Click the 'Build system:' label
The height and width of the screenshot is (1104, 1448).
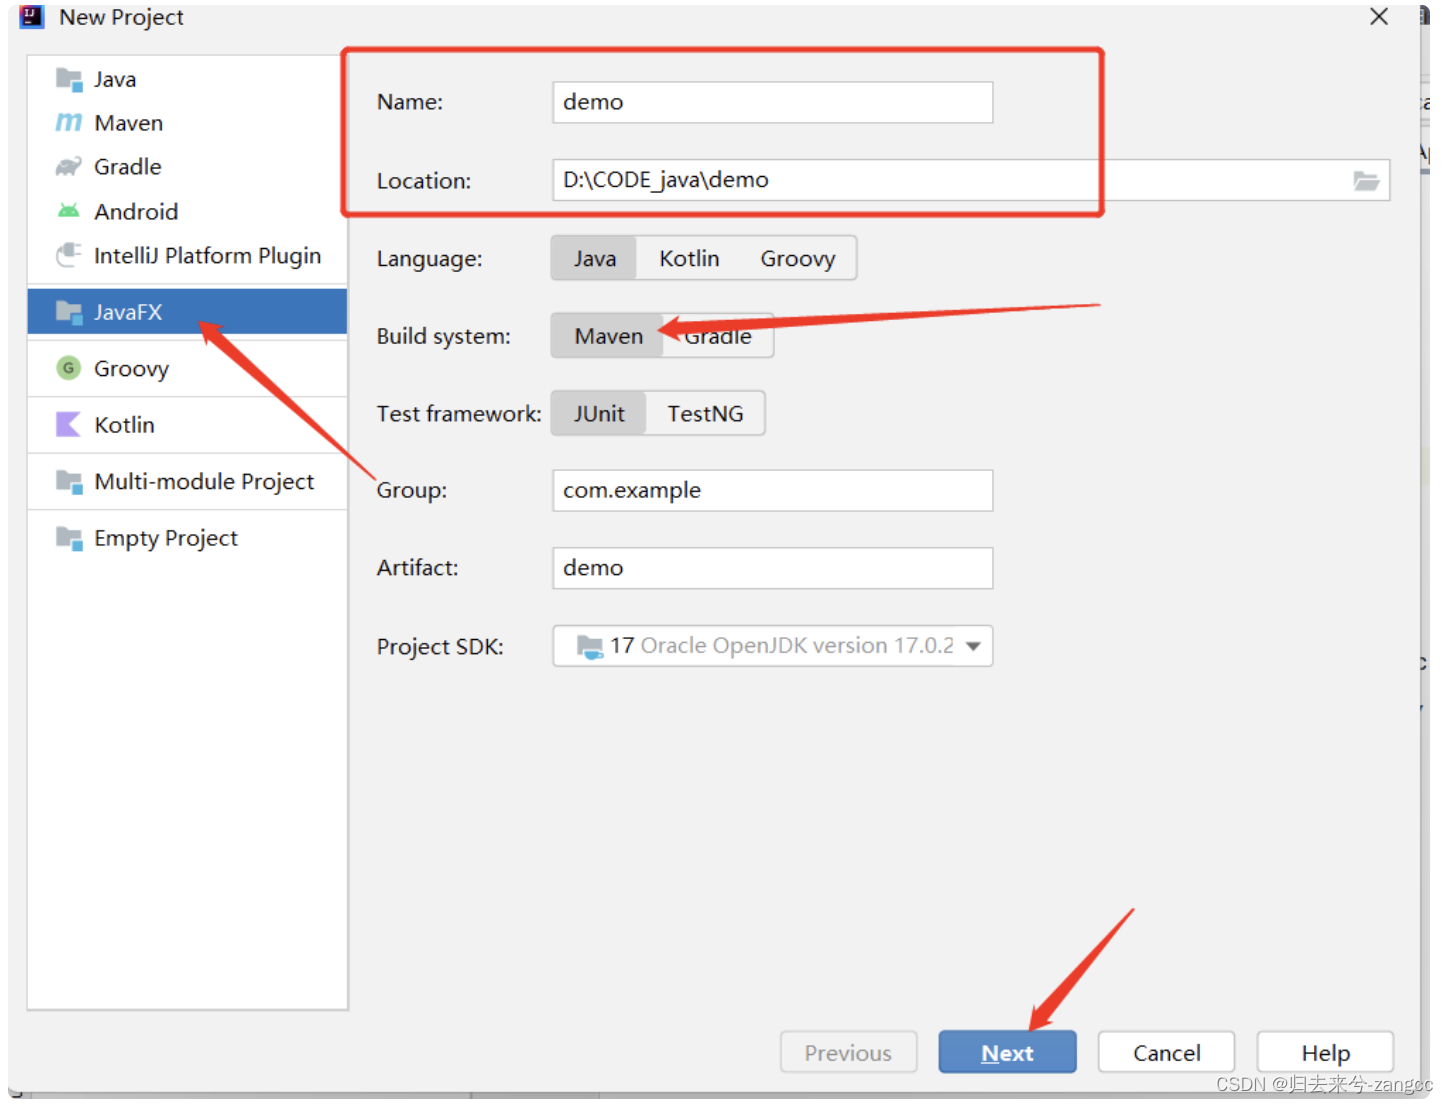tap(443, 336)
